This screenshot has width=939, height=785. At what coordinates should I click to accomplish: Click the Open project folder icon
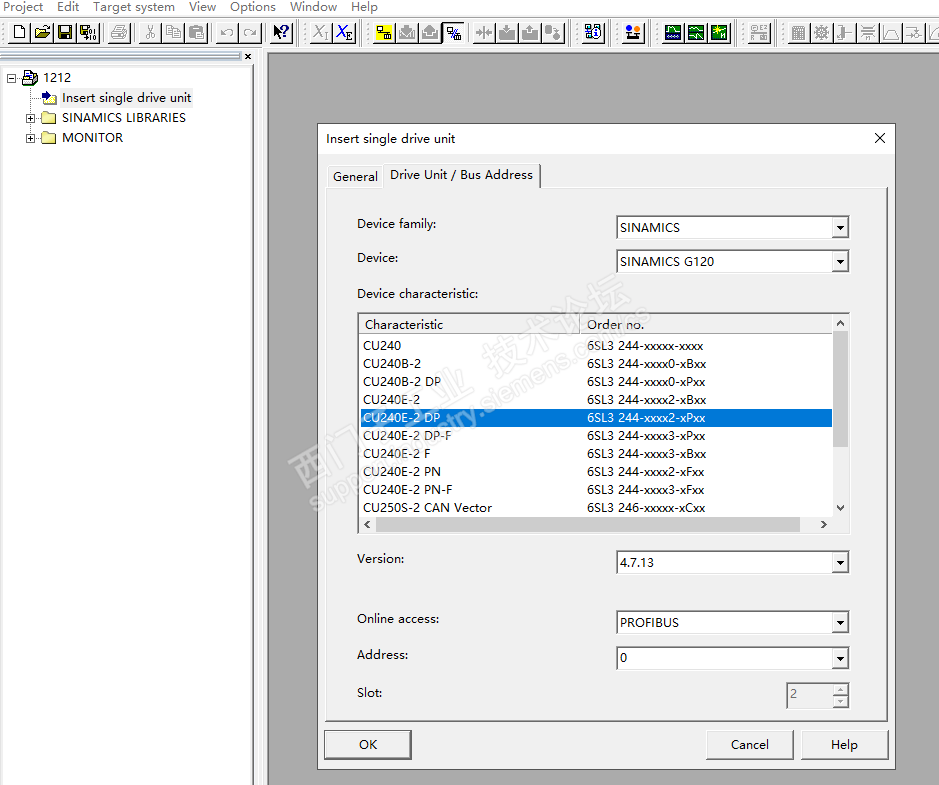[x=43, y=32]
